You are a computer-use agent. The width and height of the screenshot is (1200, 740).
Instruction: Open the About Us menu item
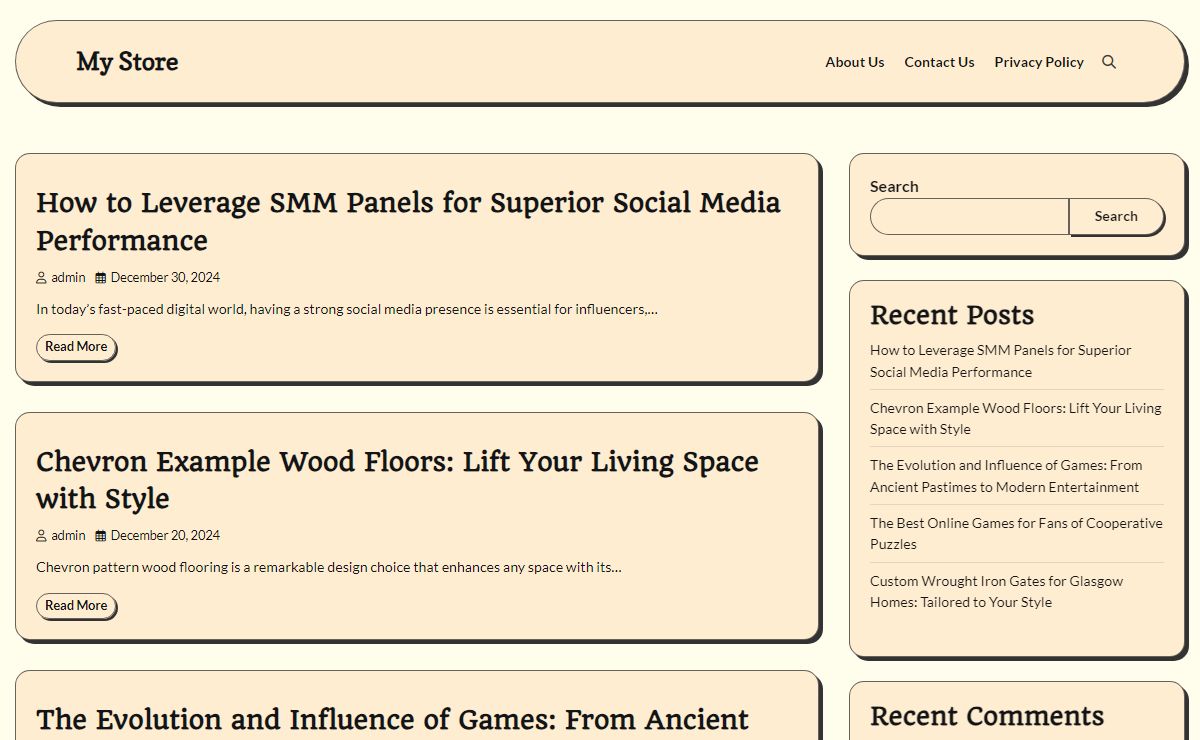click(x=854, y=62)
